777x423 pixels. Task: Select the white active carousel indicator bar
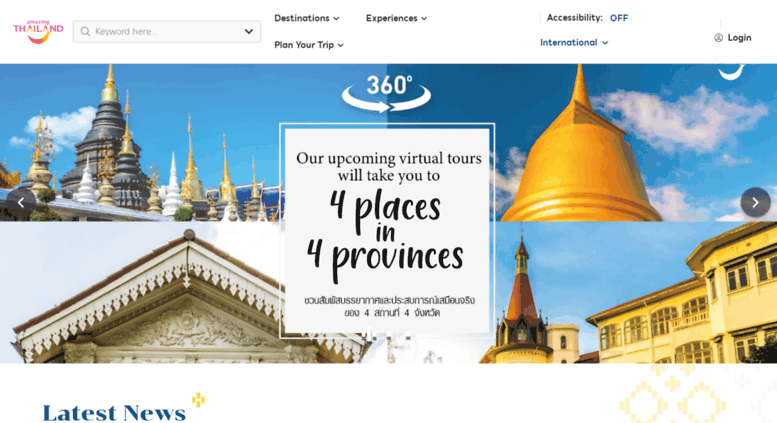[x=368, y=335]
